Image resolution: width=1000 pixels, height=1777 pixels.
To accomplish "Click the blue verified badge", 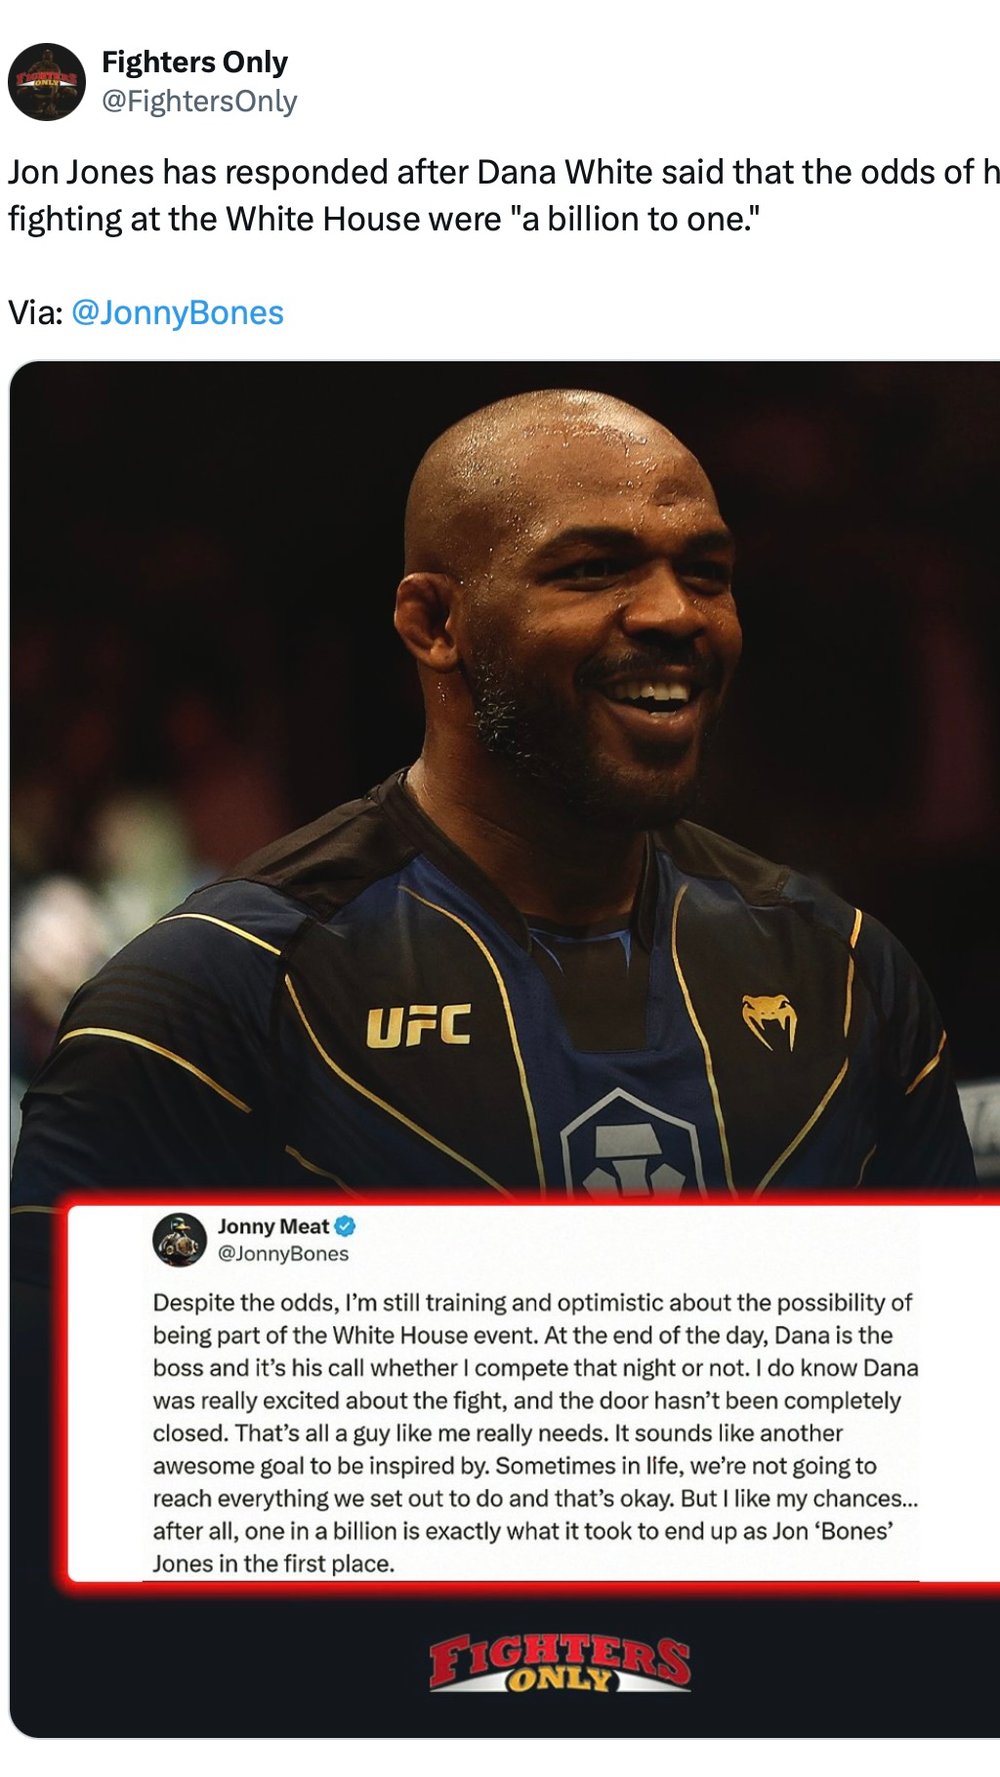I will click(x=346, y=1226).
